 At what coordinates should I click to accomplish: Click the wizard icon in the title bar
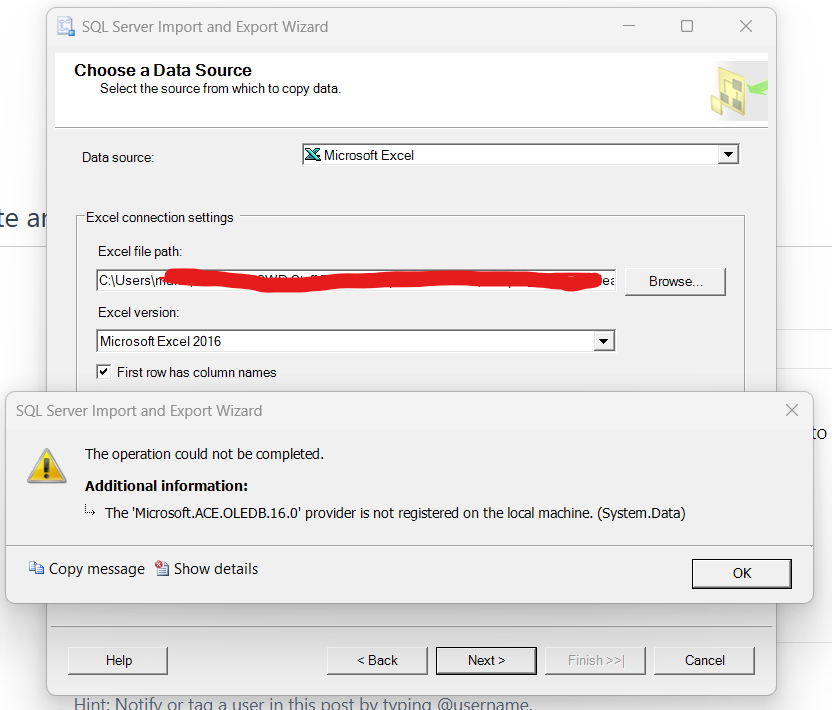point(64,26)
